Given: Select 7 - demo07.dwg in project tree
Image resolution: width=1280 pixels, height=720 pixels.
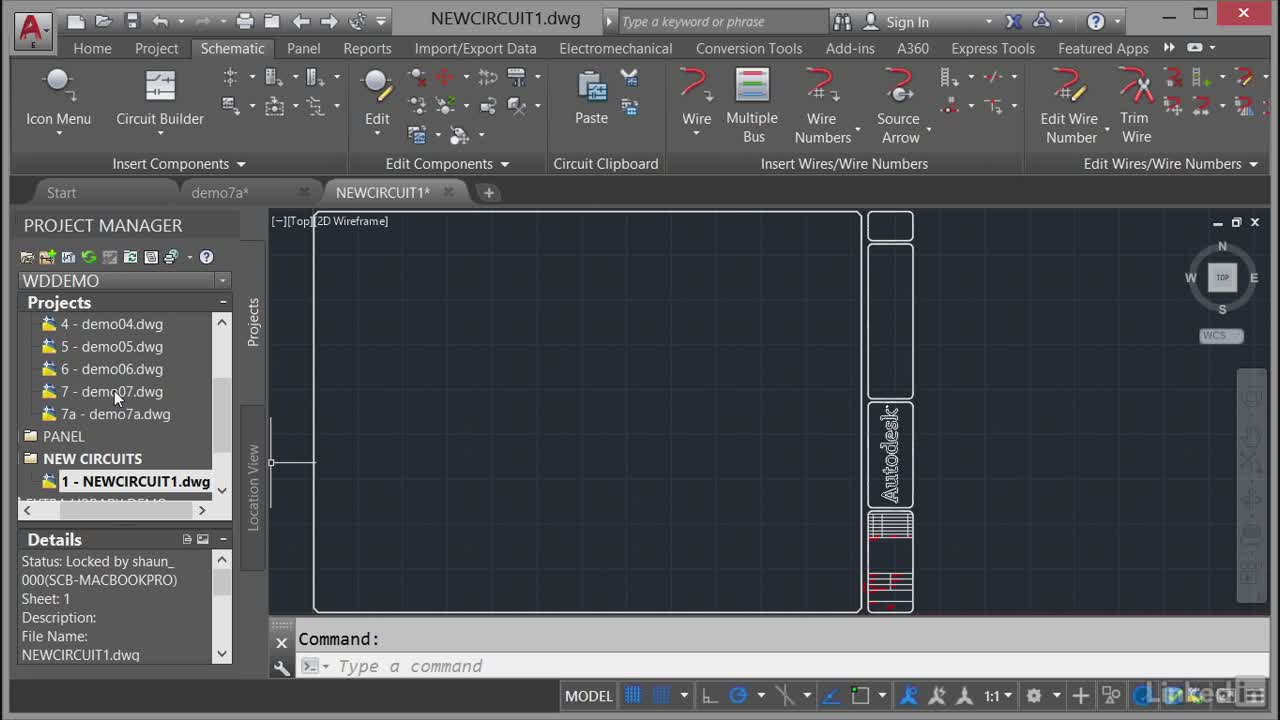Looking at the screenshot, I should coord(112,392).
